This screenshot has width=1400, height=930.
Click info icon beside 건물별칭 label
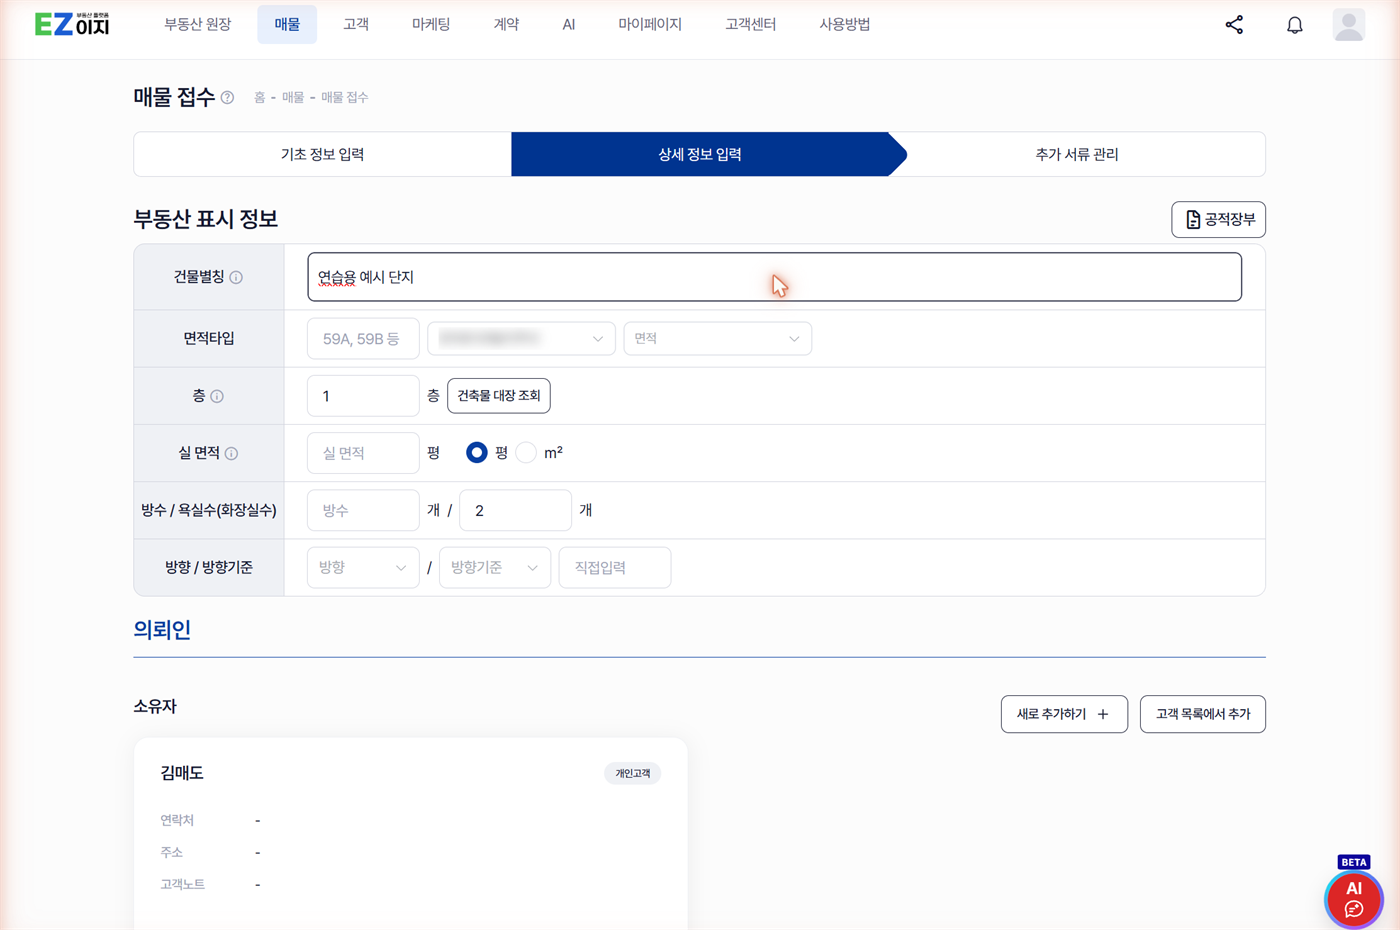click(x=236, y=278)
